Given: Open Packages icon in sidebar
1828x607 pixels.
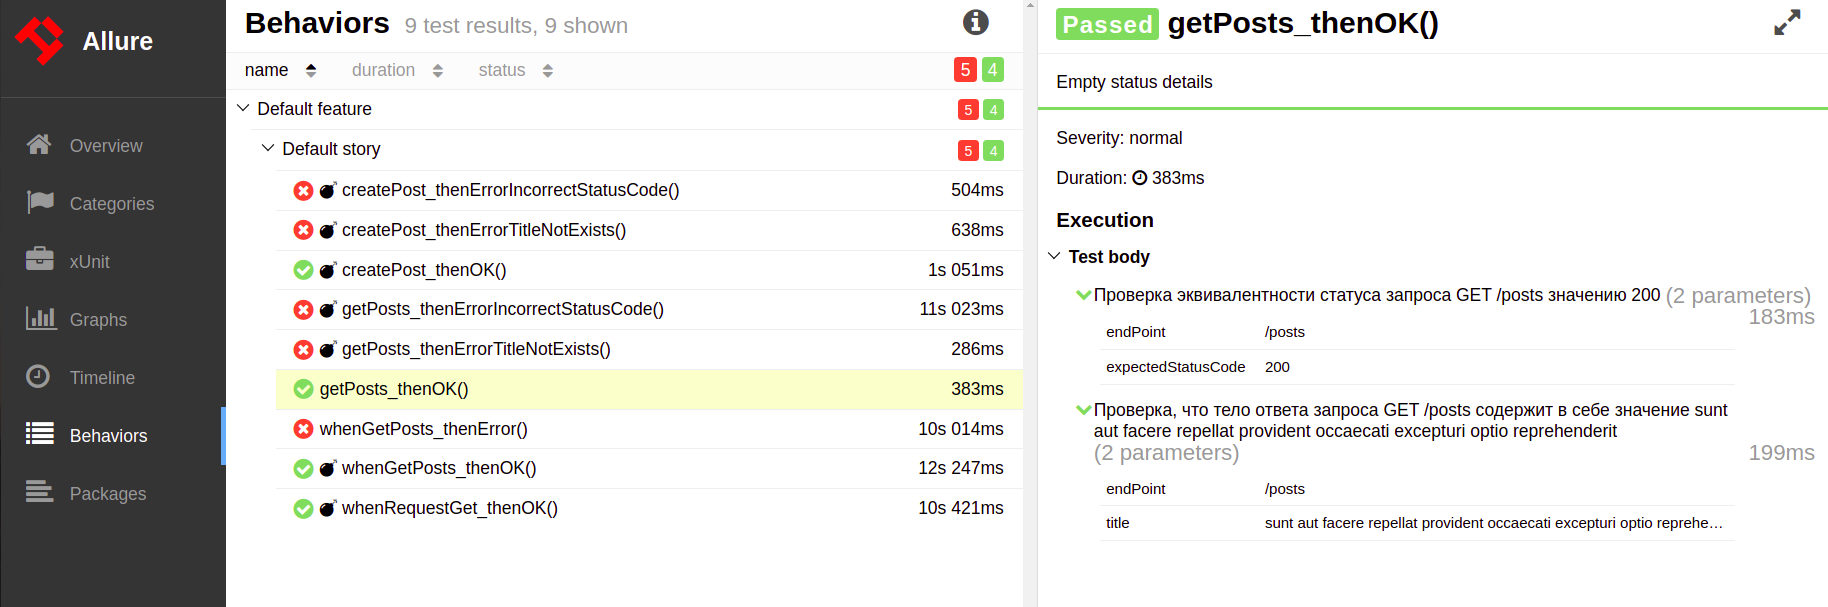Looking at the screenshot, I should pyautogui.click(x=40, y=492).
